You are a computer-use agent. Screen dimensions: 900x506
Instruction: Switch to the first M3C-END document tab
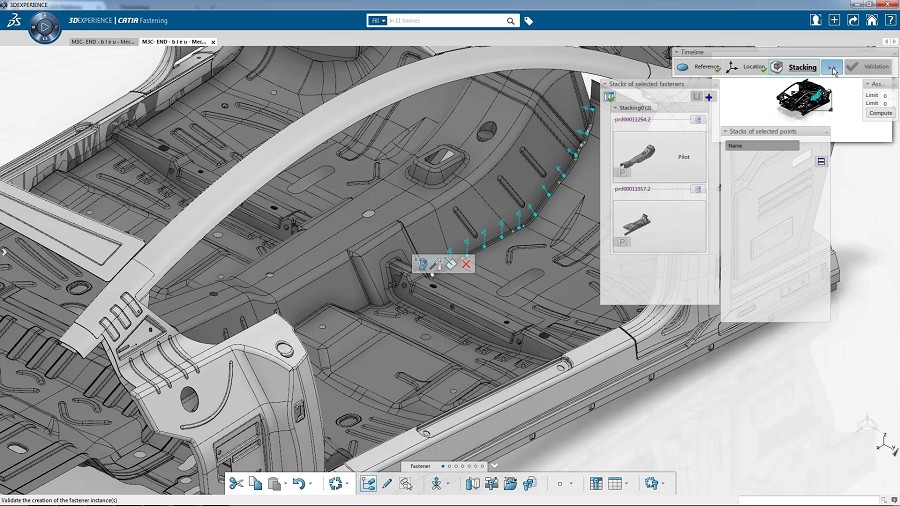101,42
